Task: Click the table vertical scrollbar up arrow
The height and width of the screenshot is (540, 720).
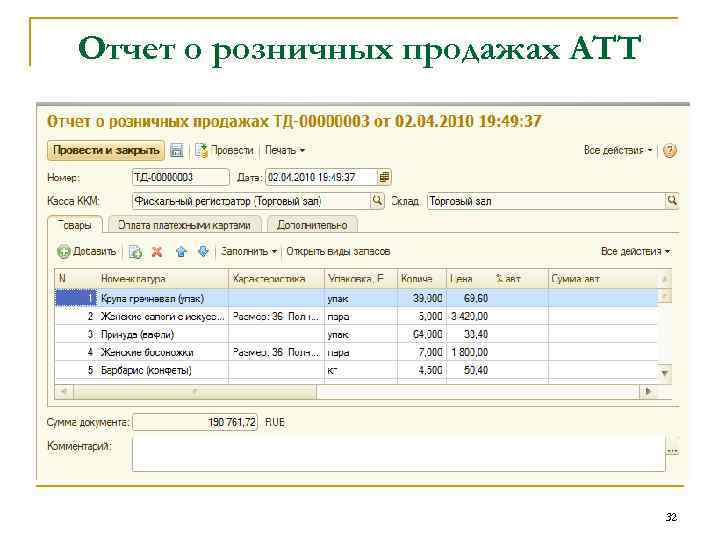Action: 664,278
